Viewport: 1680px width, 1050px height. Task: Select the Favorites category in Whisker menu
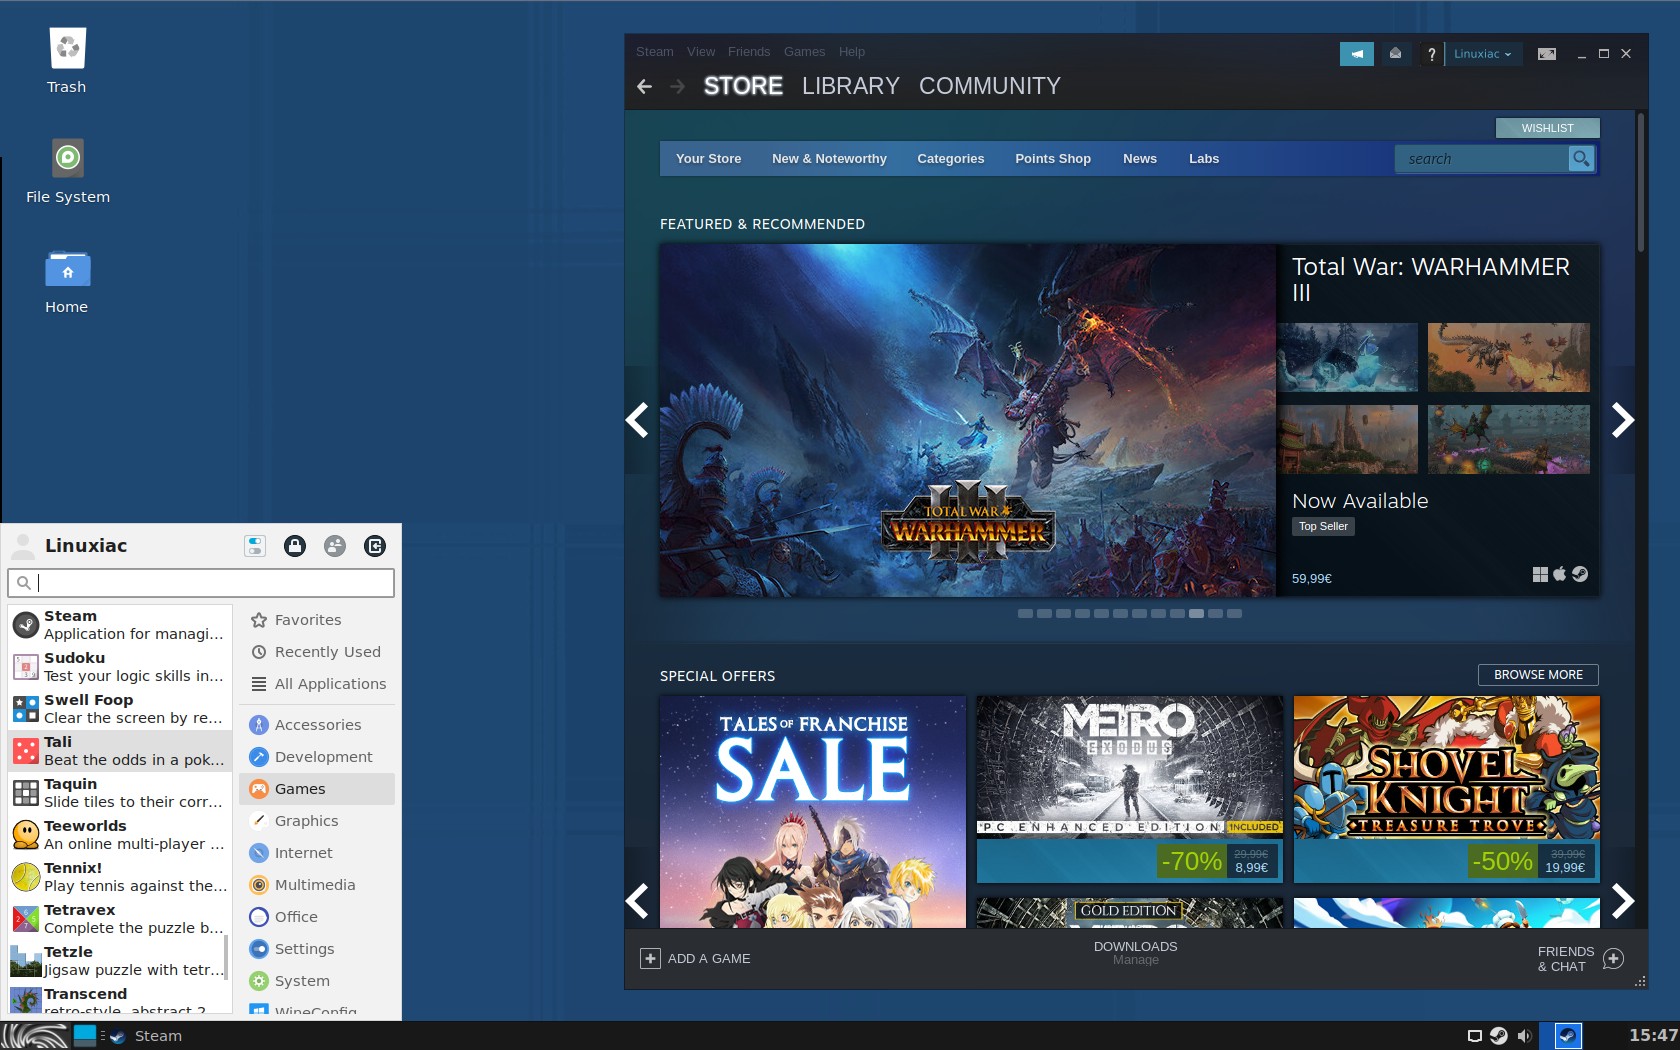(317, 620)
